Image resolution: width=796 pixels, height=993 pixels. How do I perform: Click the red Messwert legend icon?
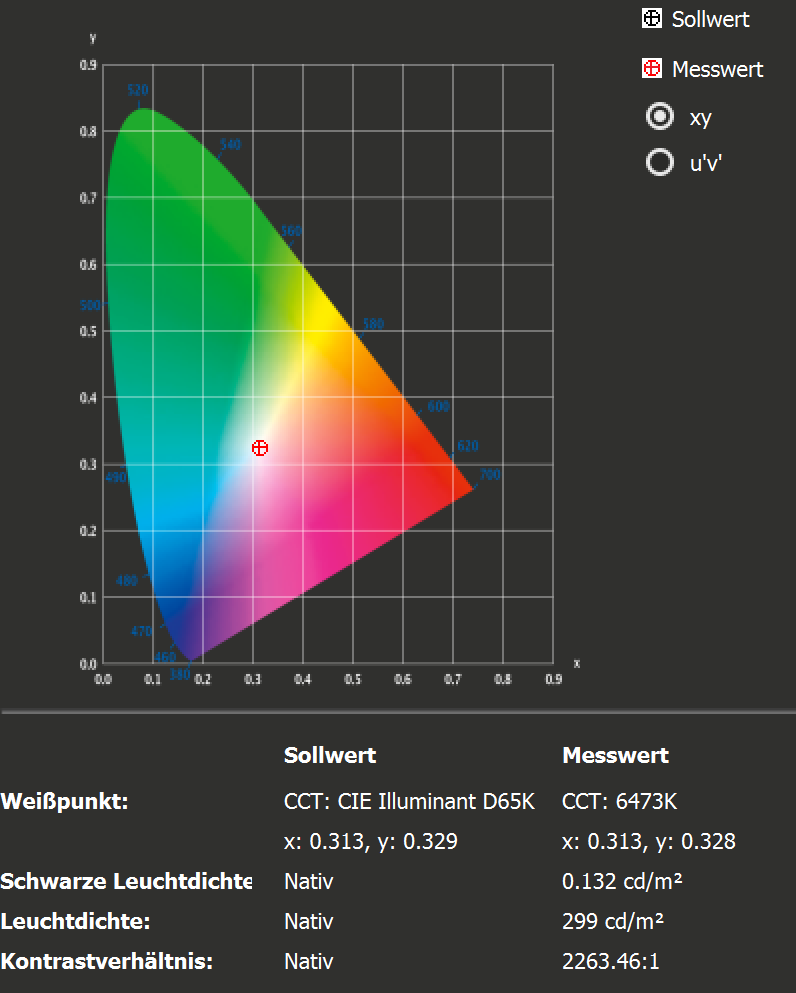(652, 69)
